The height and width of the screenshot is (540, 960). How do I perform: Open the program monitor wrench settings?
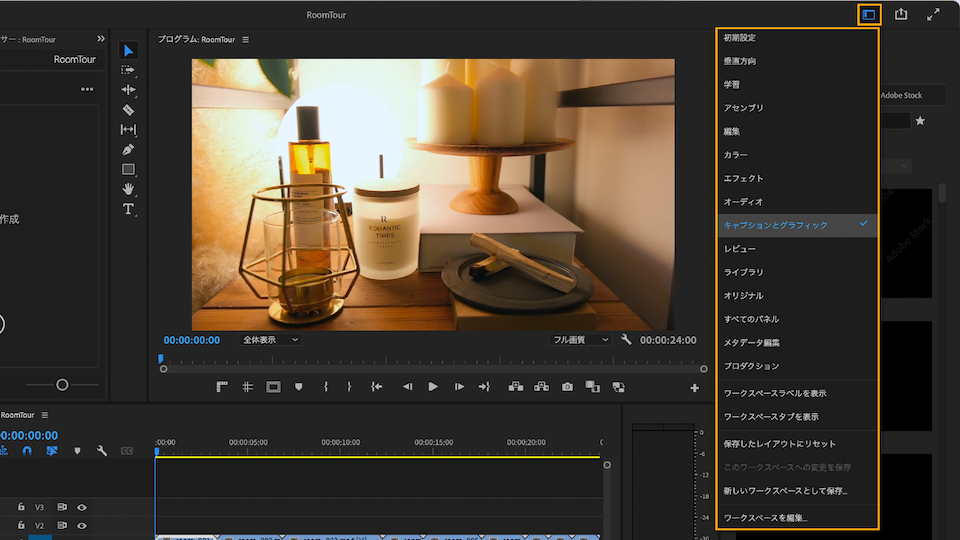[627, 340]
